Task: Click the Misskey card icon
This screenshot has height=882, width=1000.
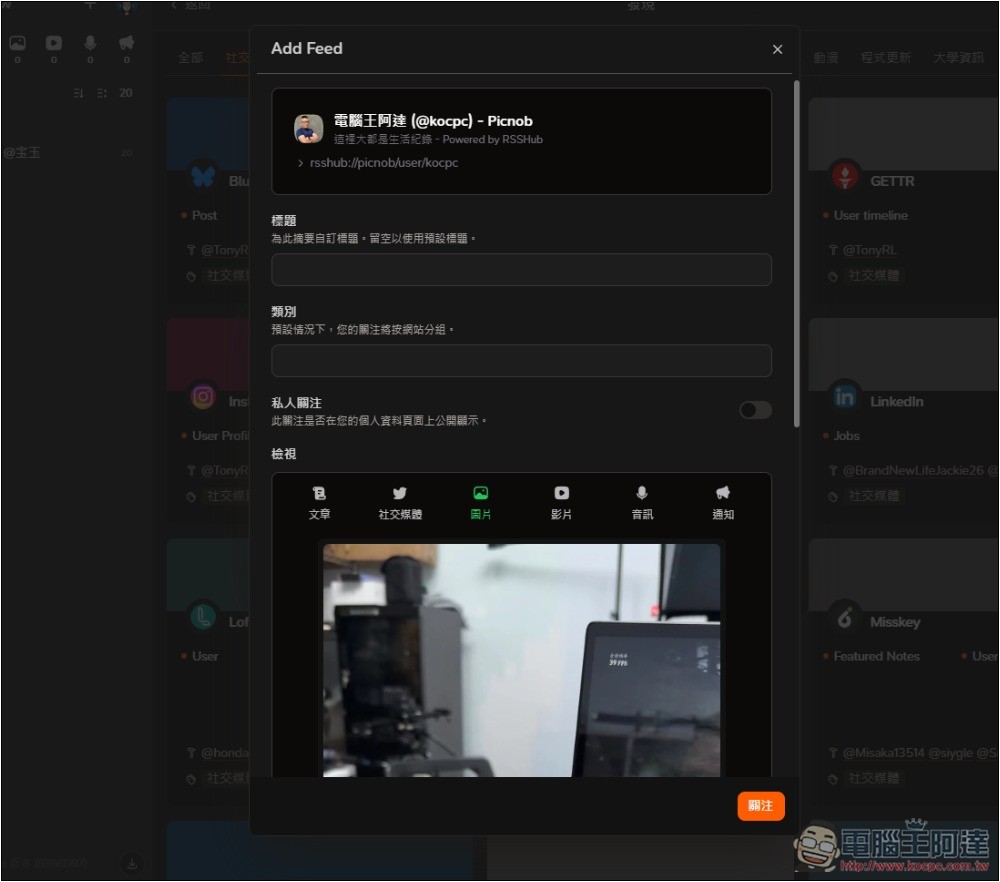Action: click(x=845, y=617)
